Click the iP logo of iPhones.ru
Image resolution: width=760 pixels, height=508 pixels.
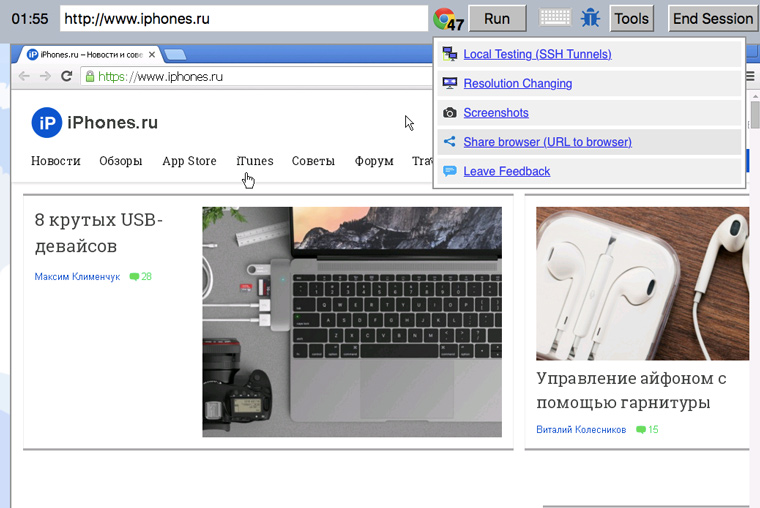point(47,123)
